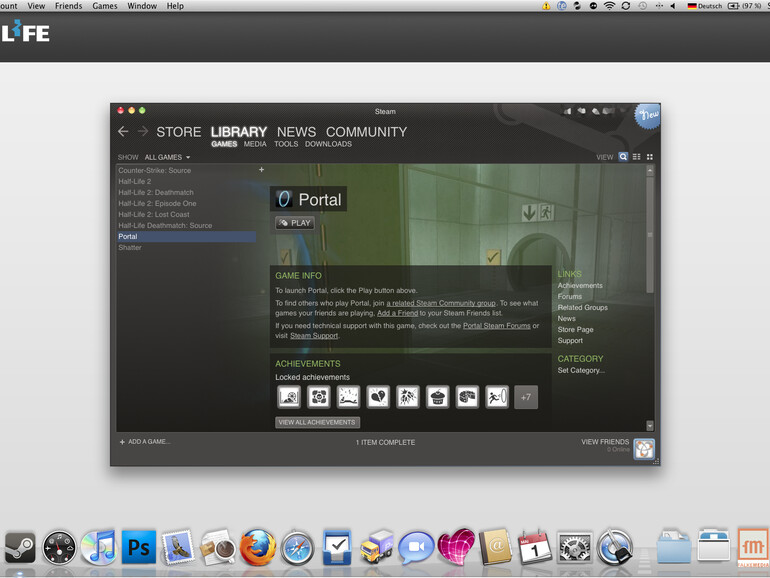Open friends avatar icon at bottom right

[644, 449]
